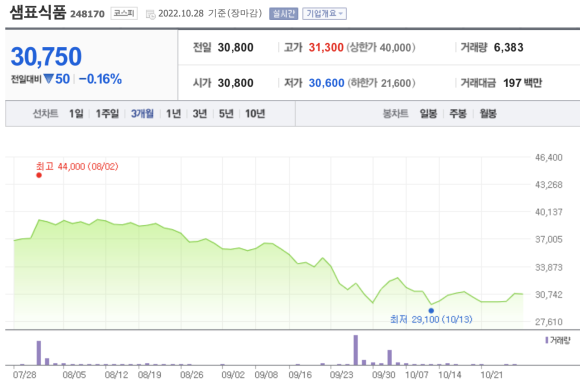This screenshot has width=580, height=392.
Task: Click the blue lowest-price dot marker
Action: (431, 311)
